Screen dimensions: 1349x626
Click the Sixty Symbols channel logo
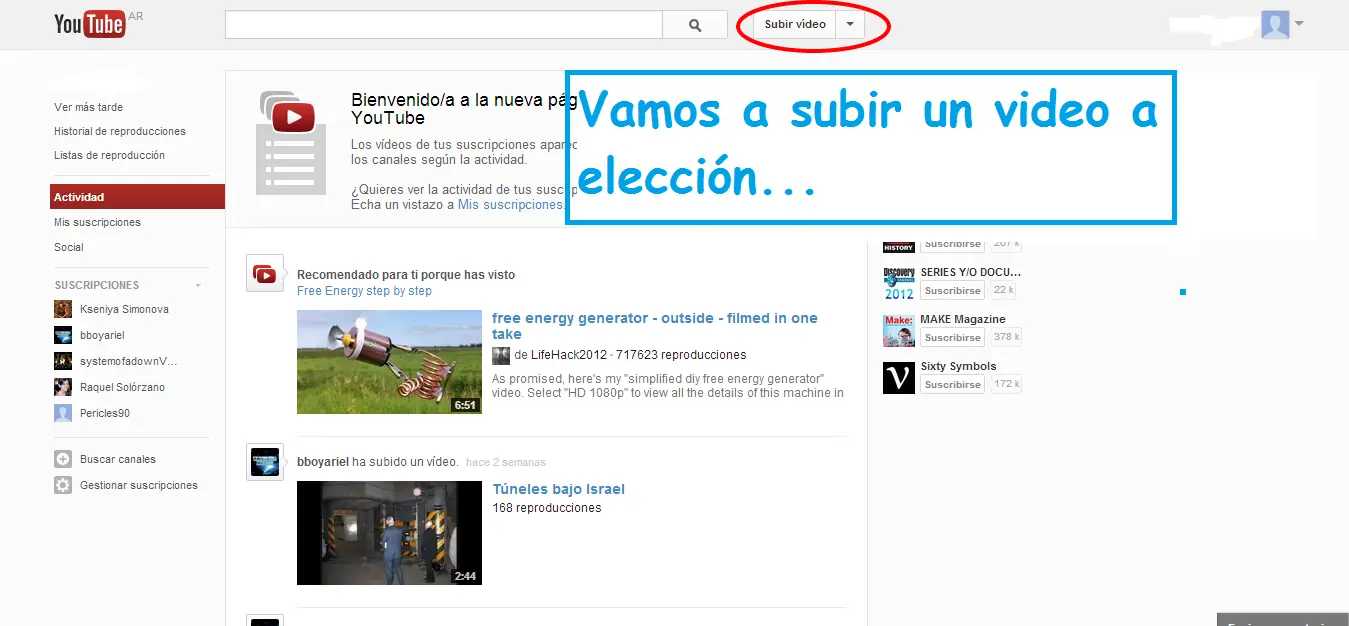click(x=899, y=377)
